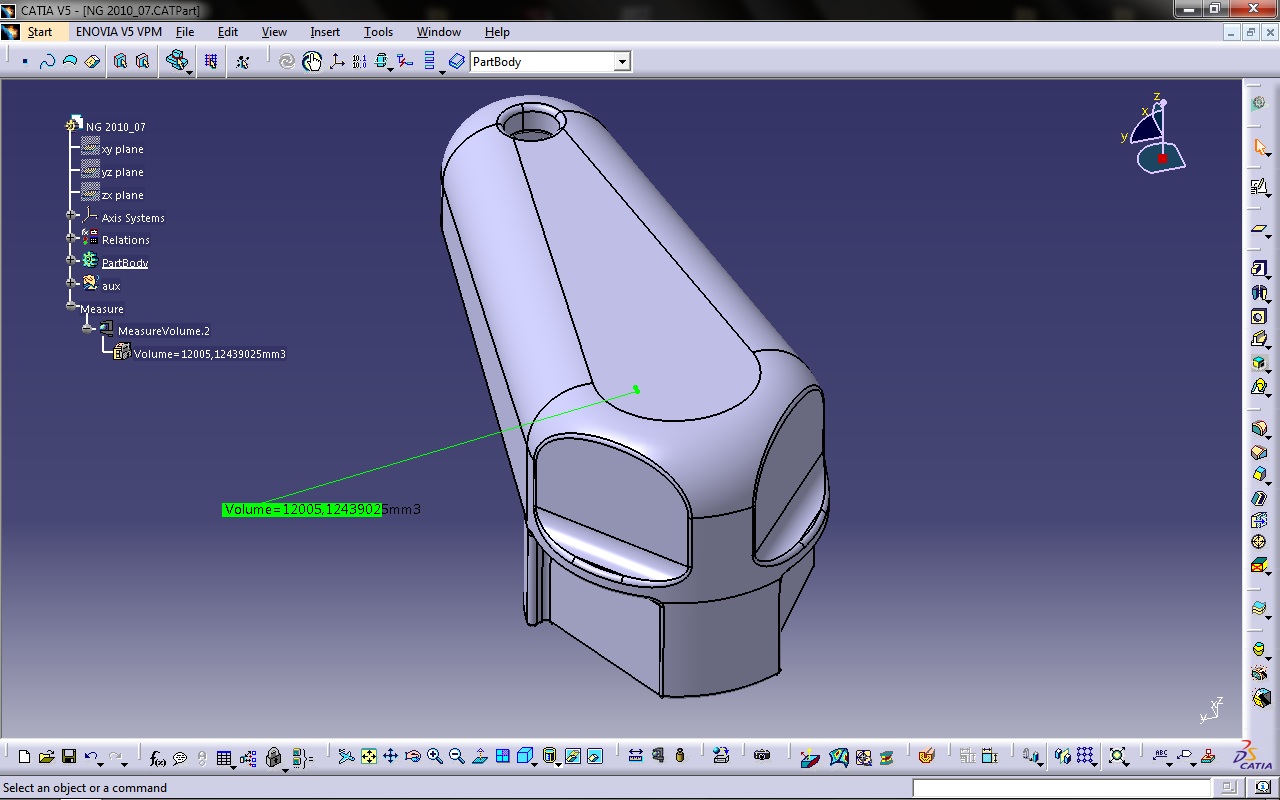Click the Select arrow tool on right toolbar
The image size is (1280, 800).
click(x=1260, y=148)
